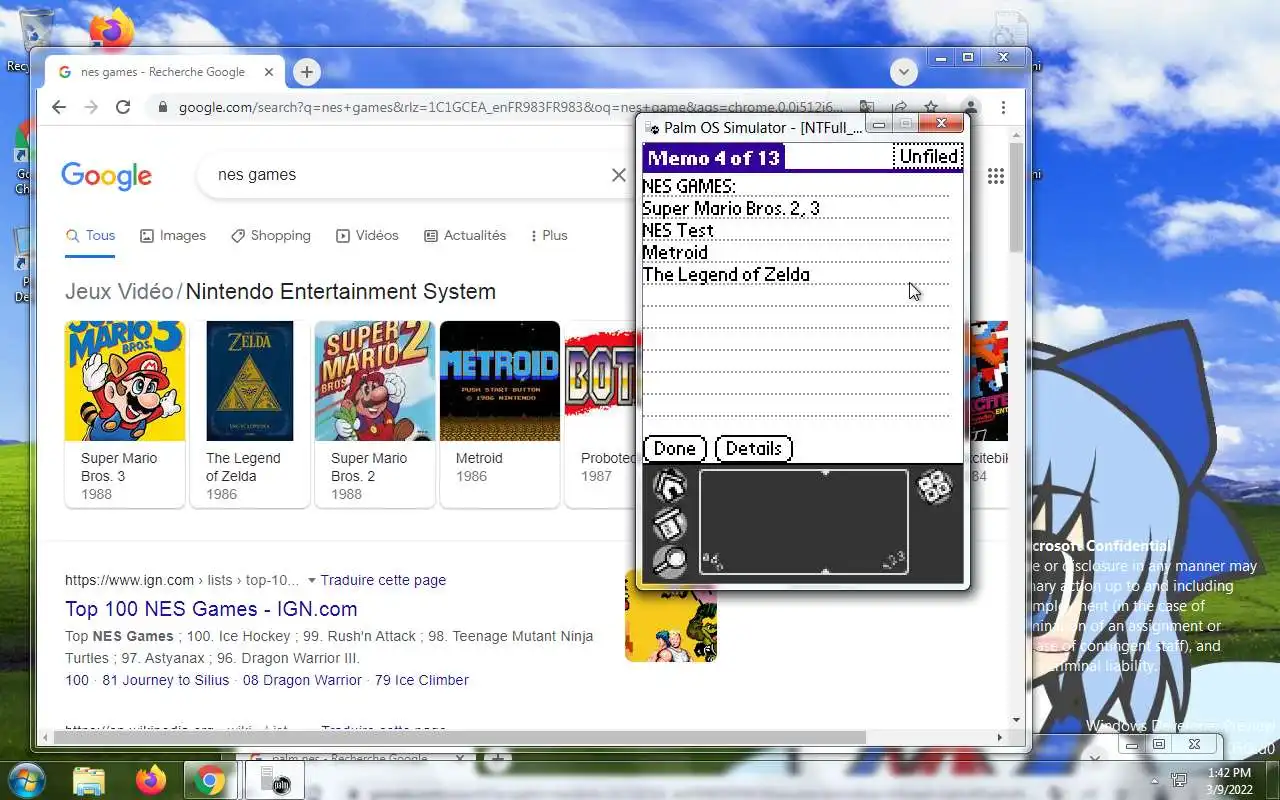Close the nes games tab
The image size is (1280, 800).
[x=269, y=72]
